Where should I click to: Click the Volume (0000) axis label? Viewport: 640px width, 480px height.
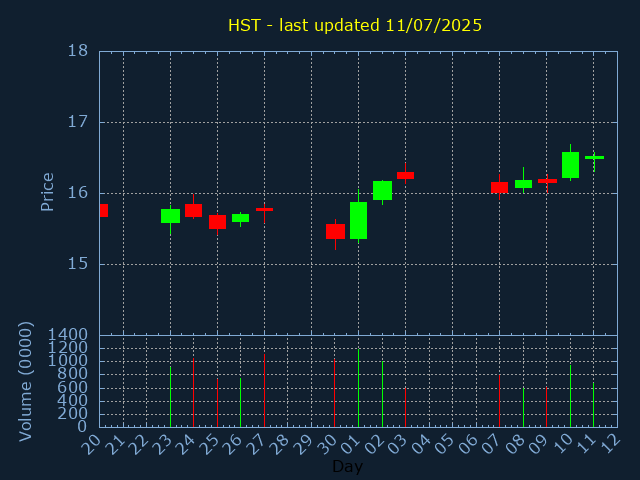tap(25, 381)
